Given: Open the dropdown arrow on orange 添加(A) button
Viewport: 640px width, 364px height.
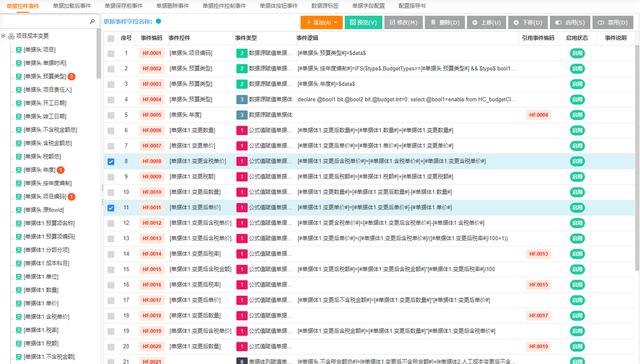Looking at the screenshot, I should [x=336, y=22].
